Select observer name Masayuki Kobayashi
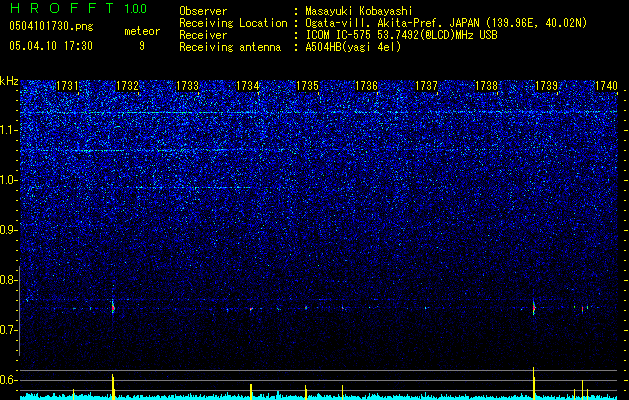The width and height of the screenshot is (629, 400). click(359, 11)
